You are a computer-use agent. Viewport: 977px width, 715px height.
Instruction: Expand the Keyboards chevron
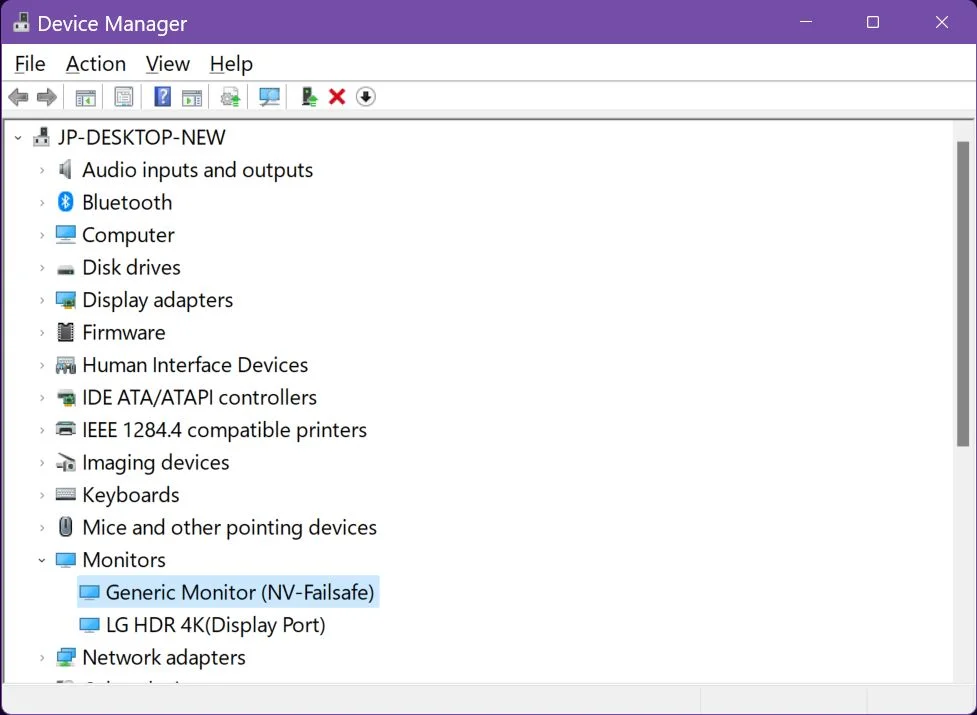coord(42,495)
